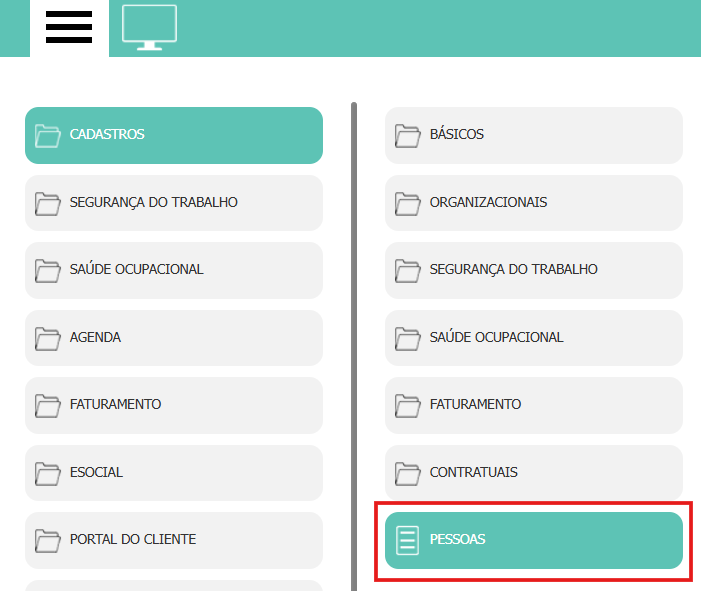Open the ESOCIAL menu
Viewport: 701px width, 591px height.
click(x=174, y=473)
